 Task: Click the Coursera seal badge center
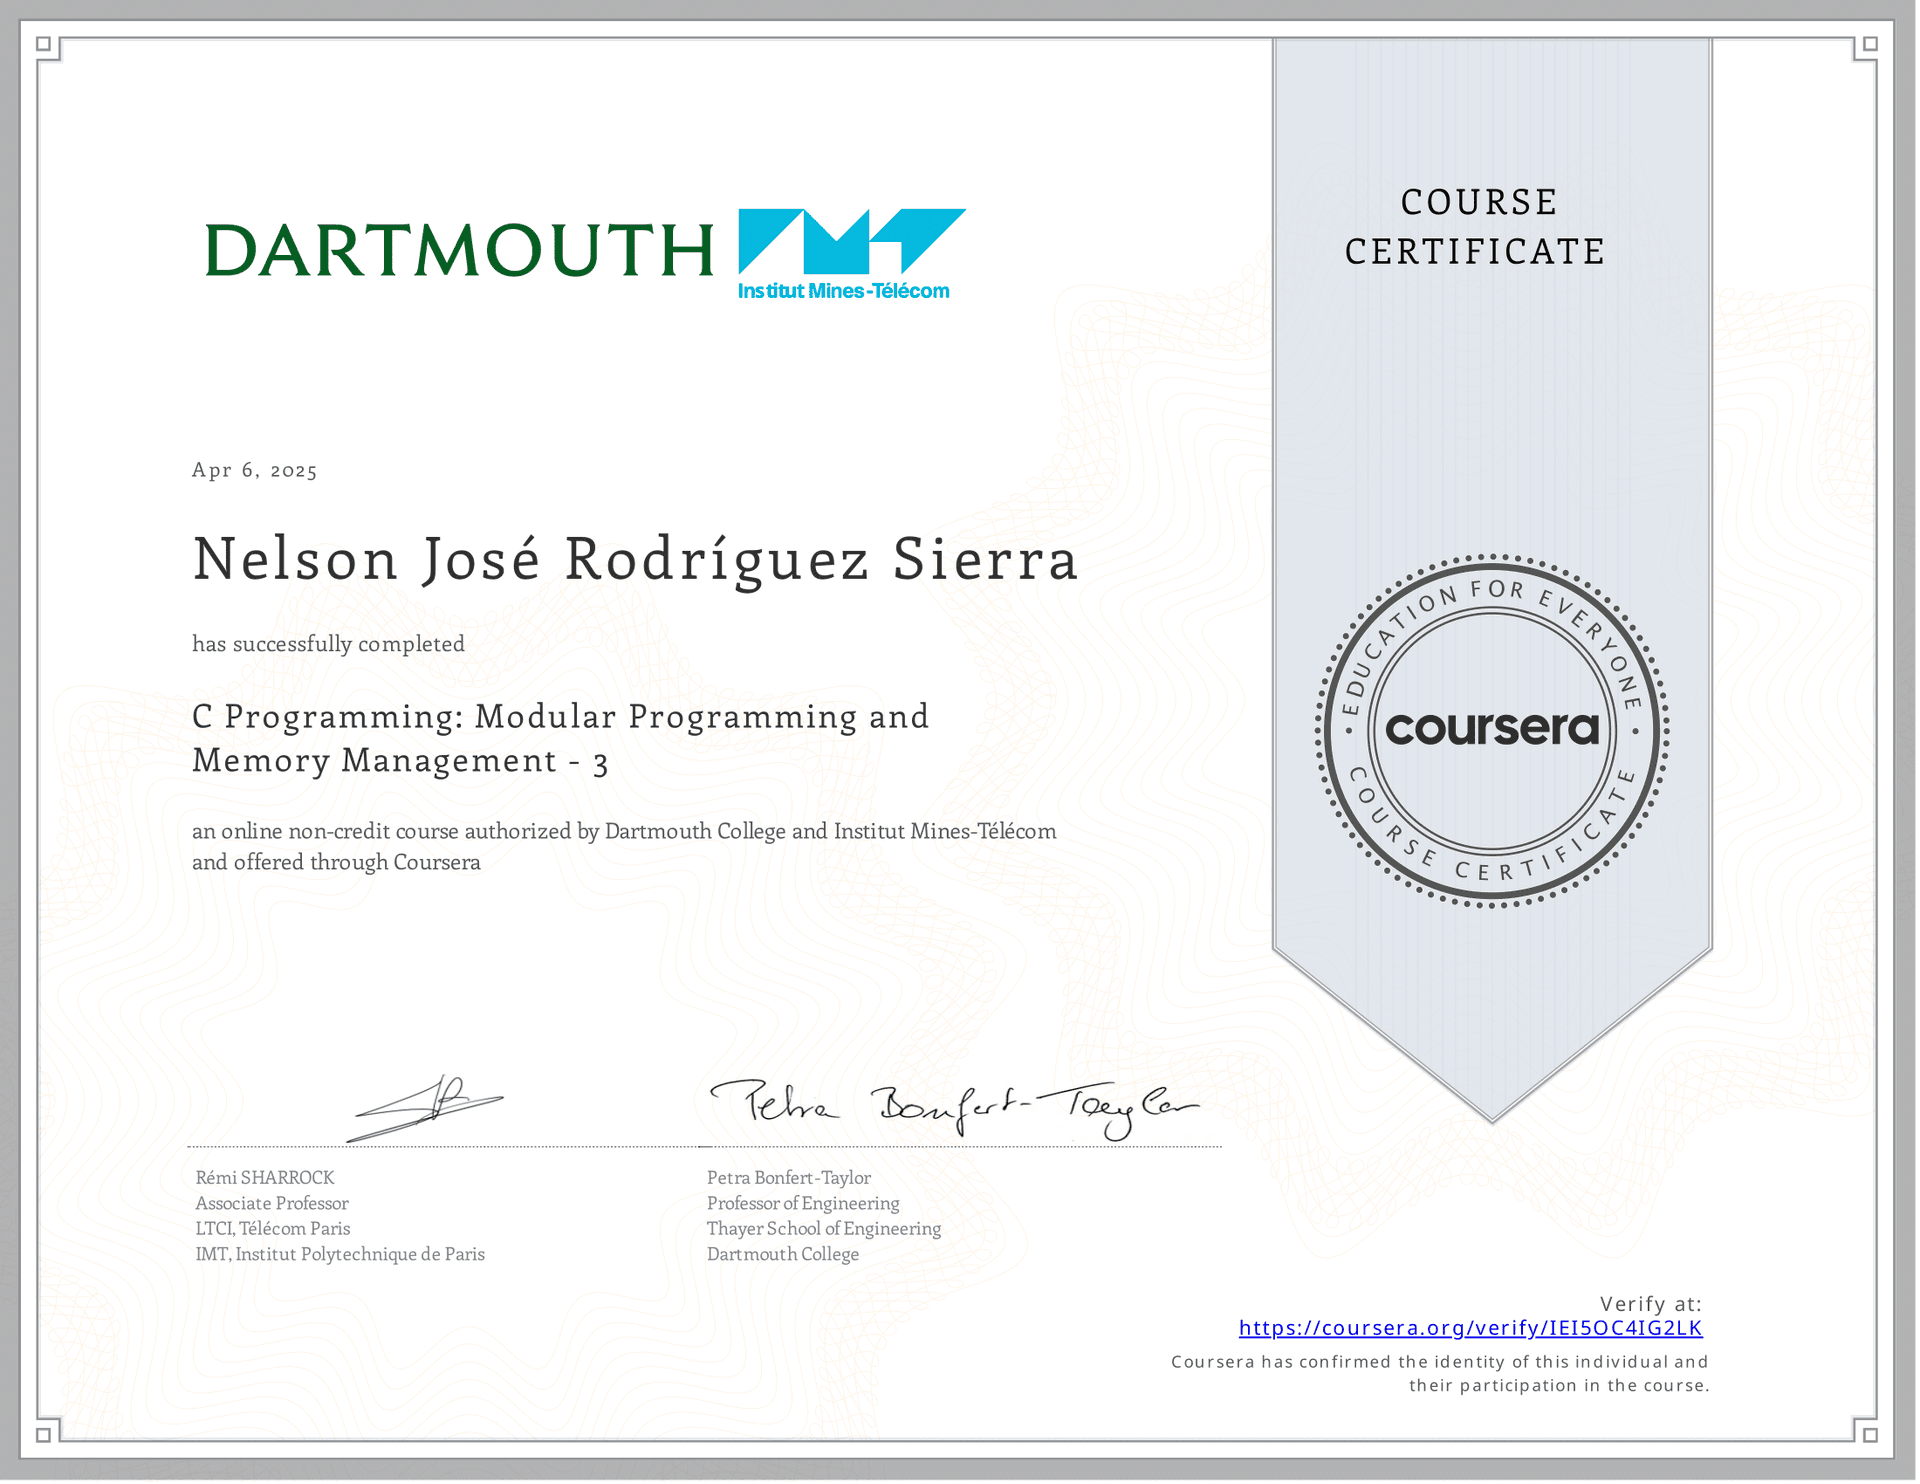1494,730
